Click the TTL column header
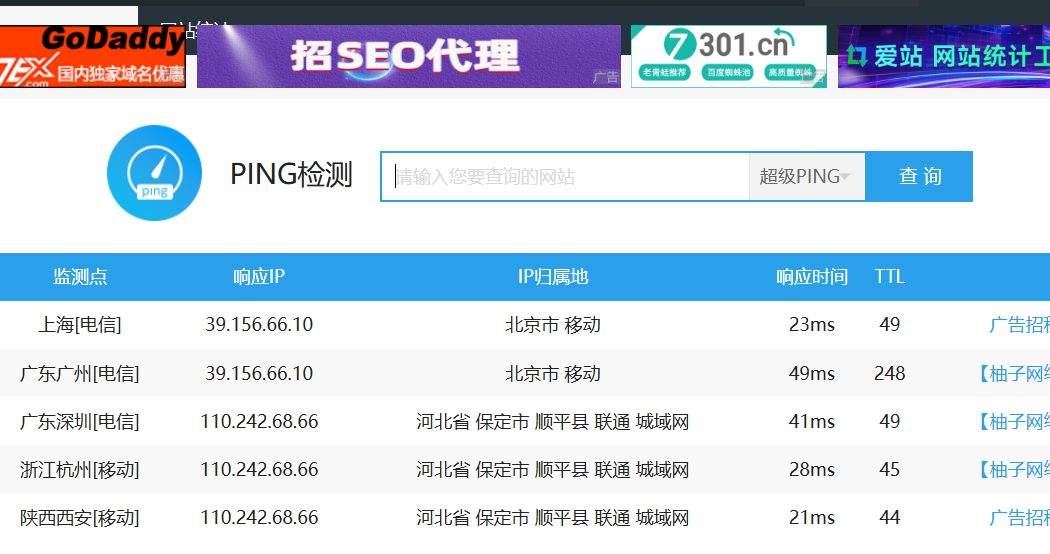This screenshot has height=554, width=1050. tap(889, 277)
